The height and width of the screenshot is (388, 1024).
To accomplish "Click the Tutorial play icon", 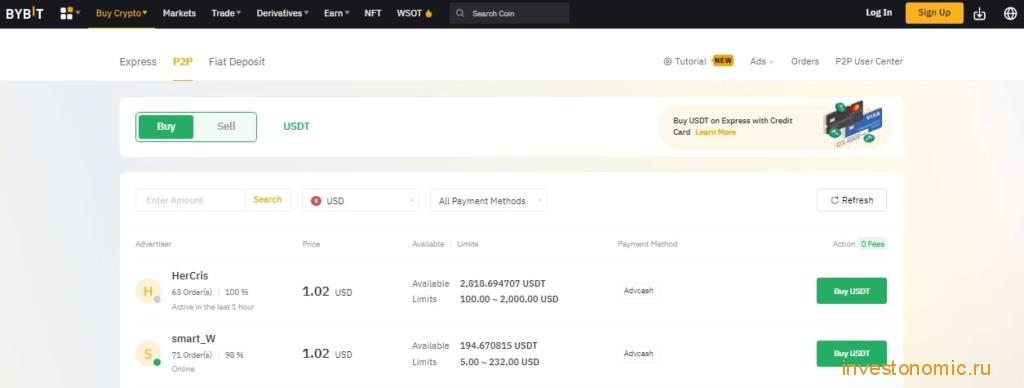I will (667, 61).
